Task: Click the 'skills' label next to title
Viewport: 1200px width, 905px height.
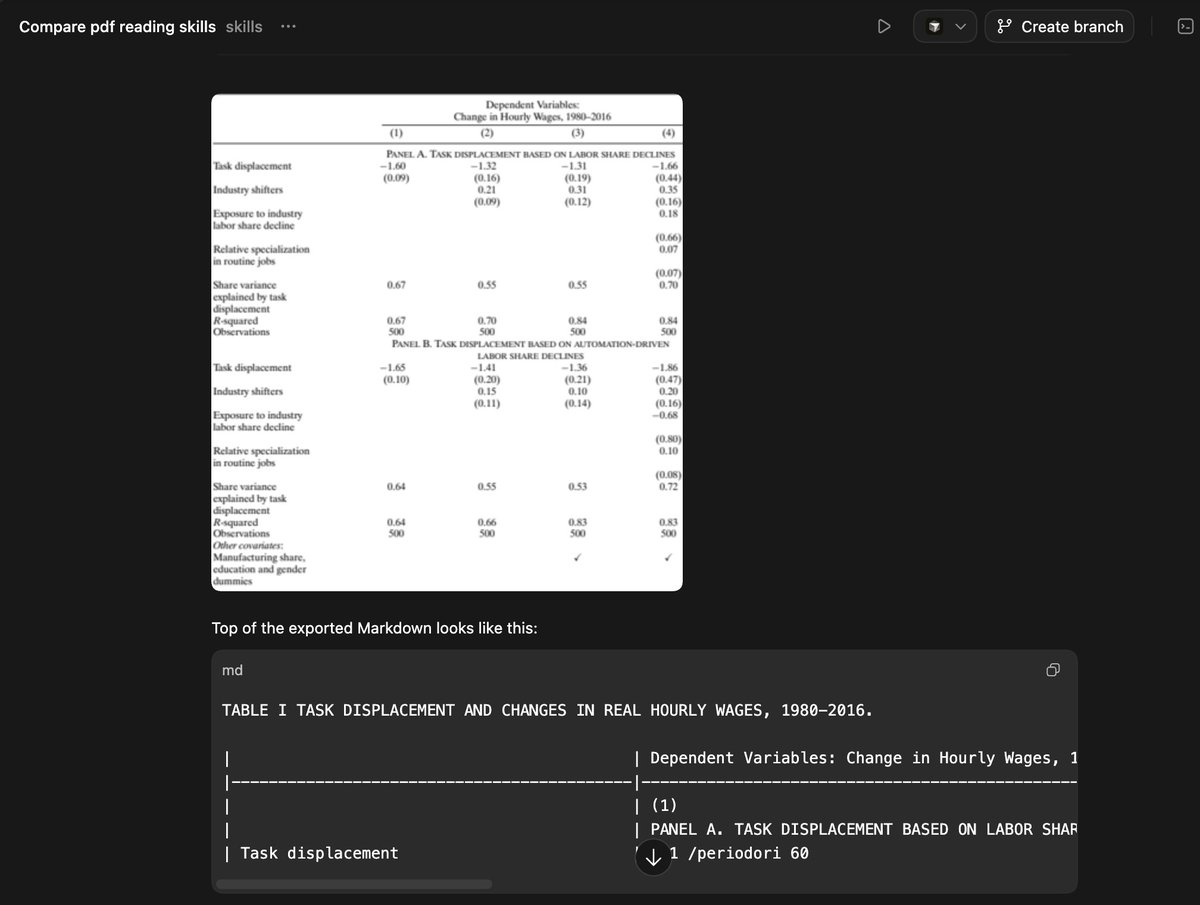Action: [244, 27]
